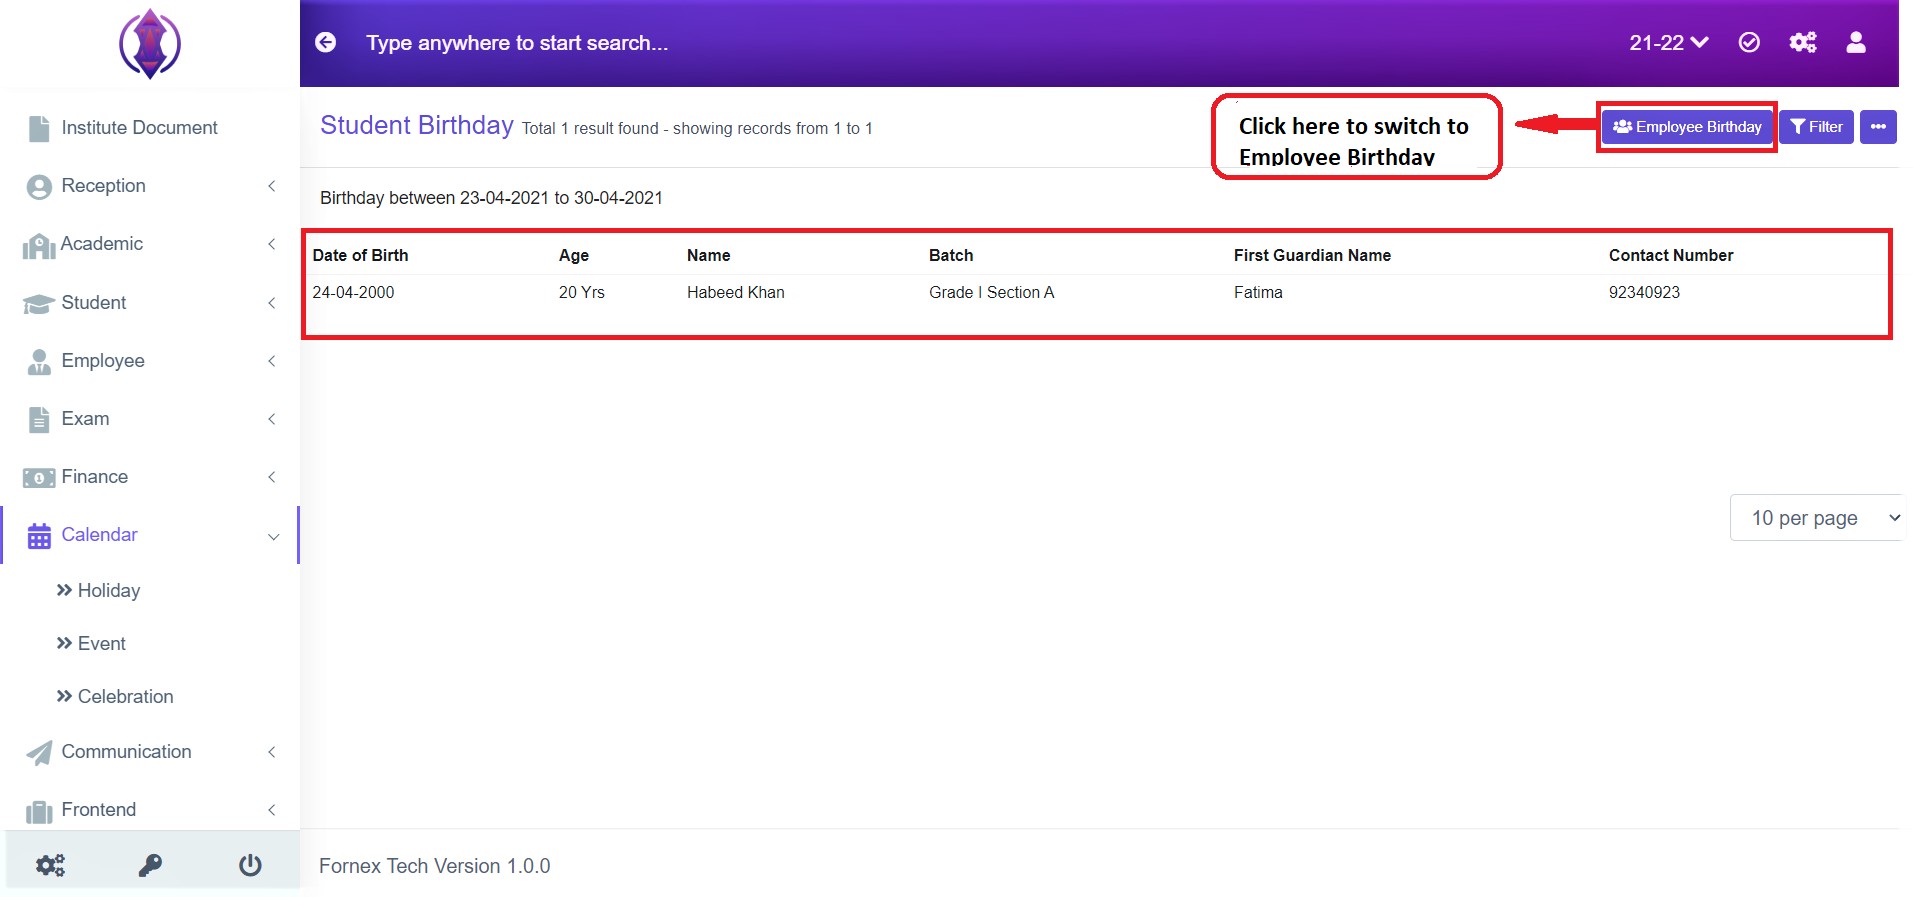Expand the Employee sidebar menu
This screenshot has height=897, width=1913.
pos(150,361)
